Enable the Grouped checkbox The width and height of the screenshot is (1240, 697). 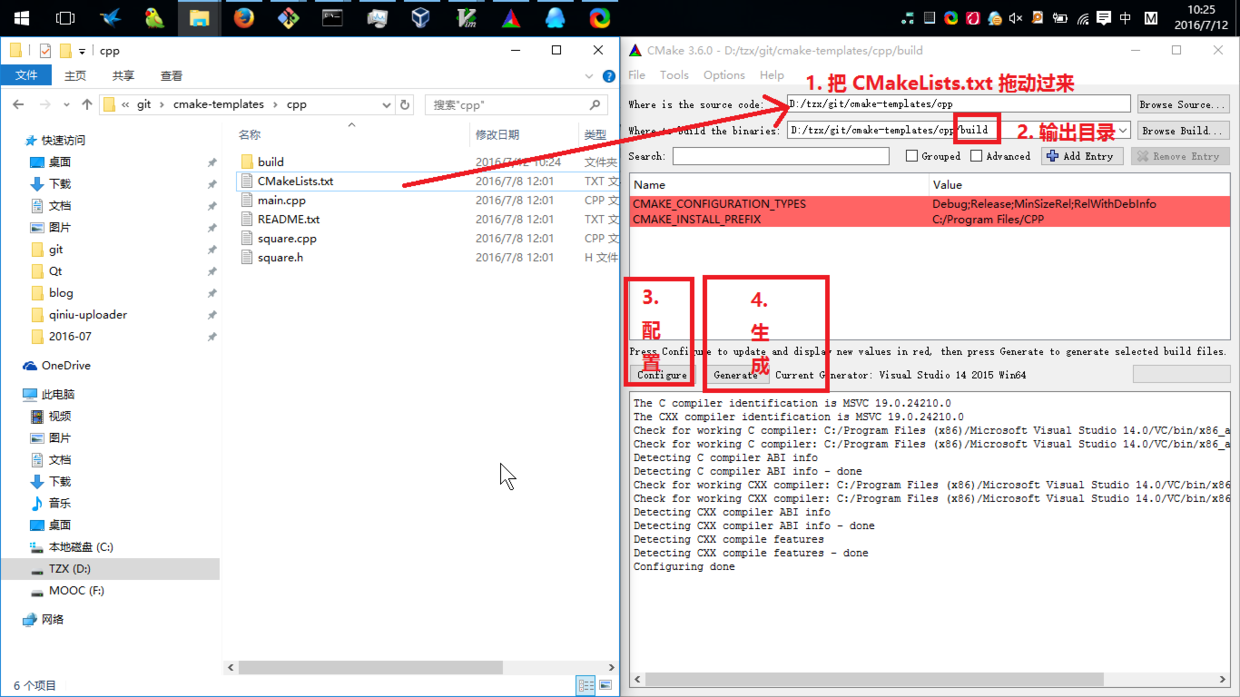911,156
